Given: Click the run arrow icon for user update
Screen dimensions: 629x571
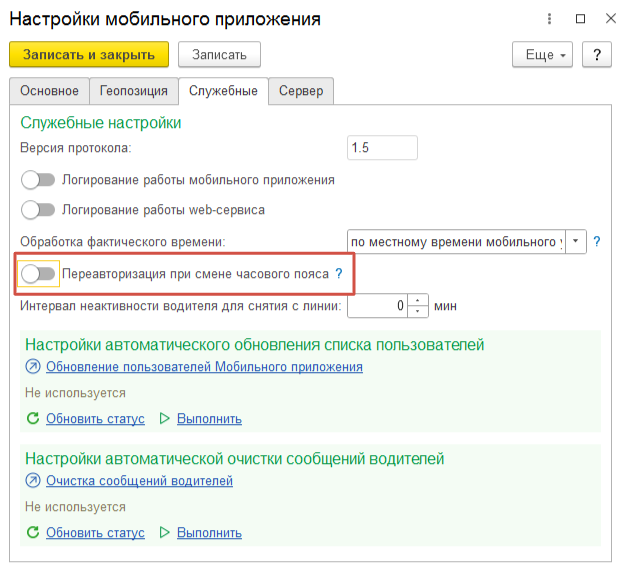Looking at the screenshot, I should 166,419.
